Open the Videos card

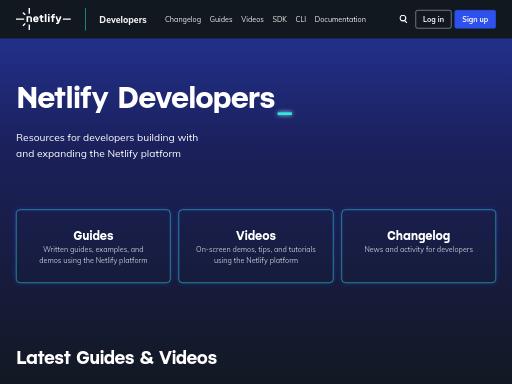pos(256,246)
